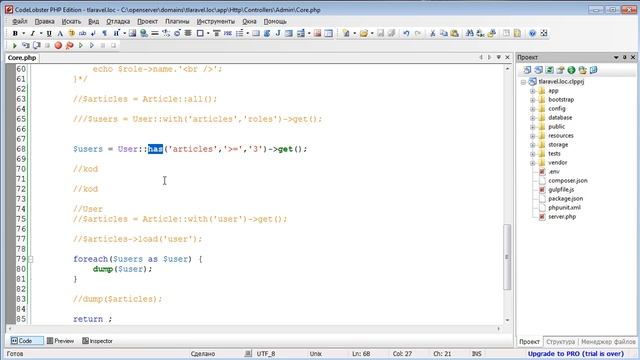640x360 pixels.
Task: Copy the selected text
Action: (x=444, y=33)
